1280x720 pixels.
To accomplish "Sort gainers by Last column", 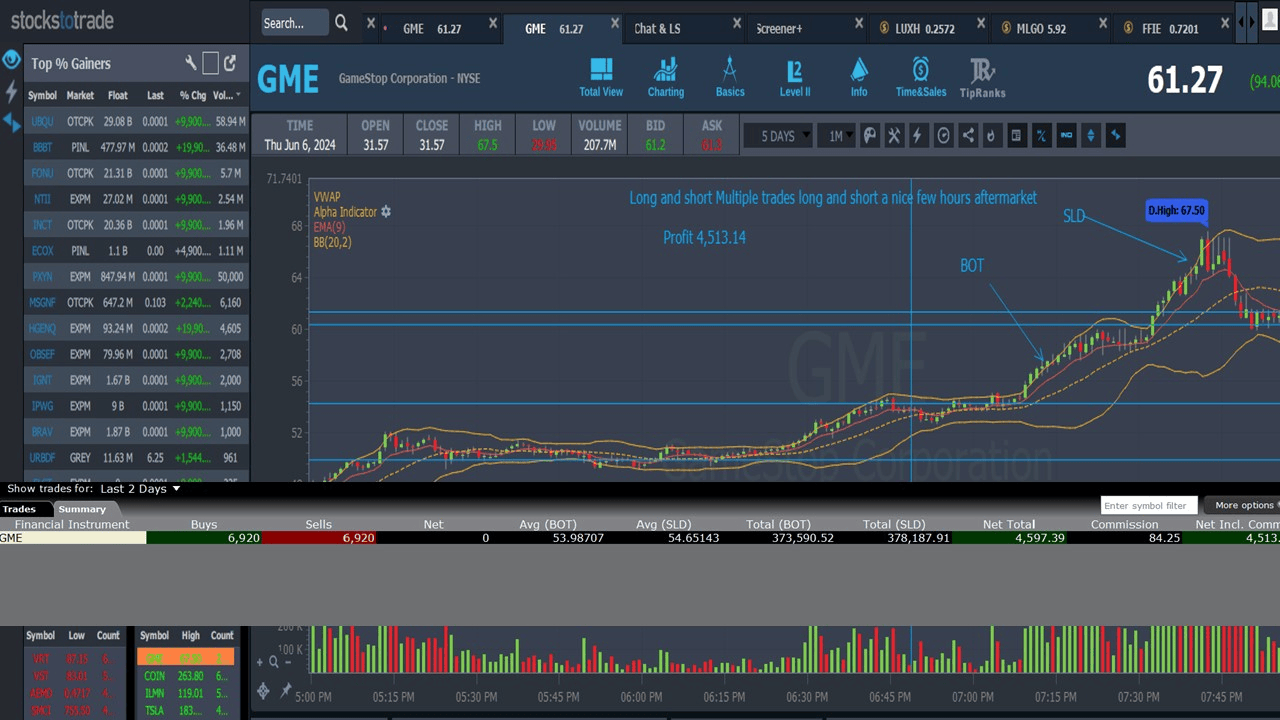I will pyautogui.click(x=155, y=96).
